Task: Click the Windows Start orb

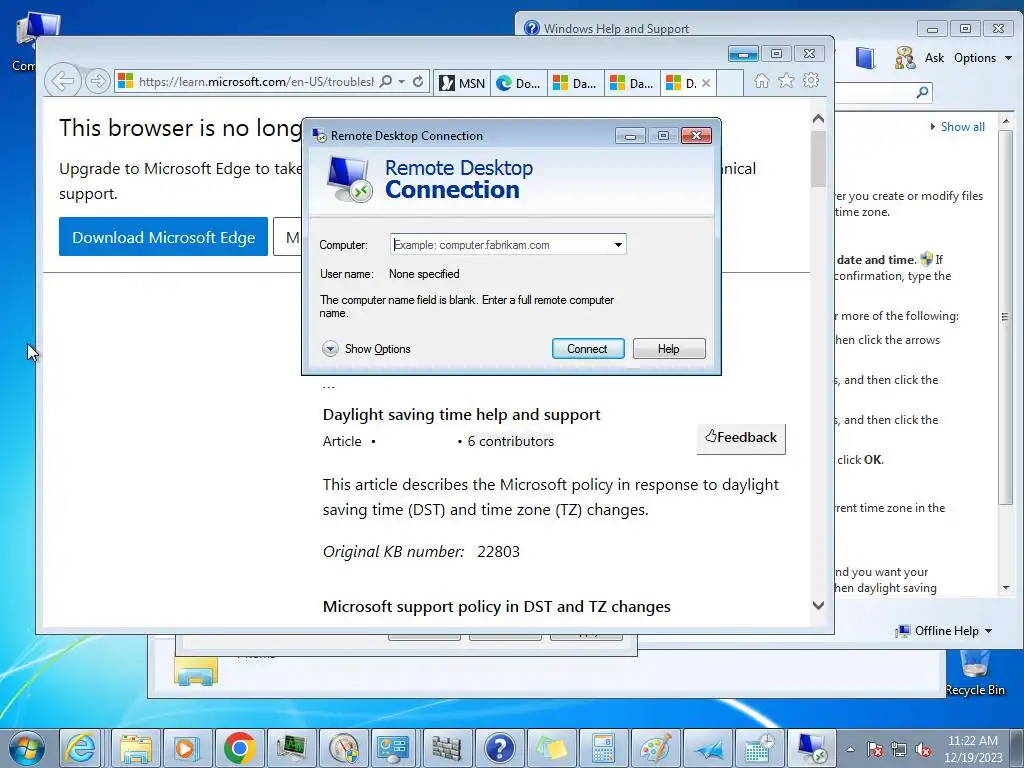Action: (x=27, y=748)
